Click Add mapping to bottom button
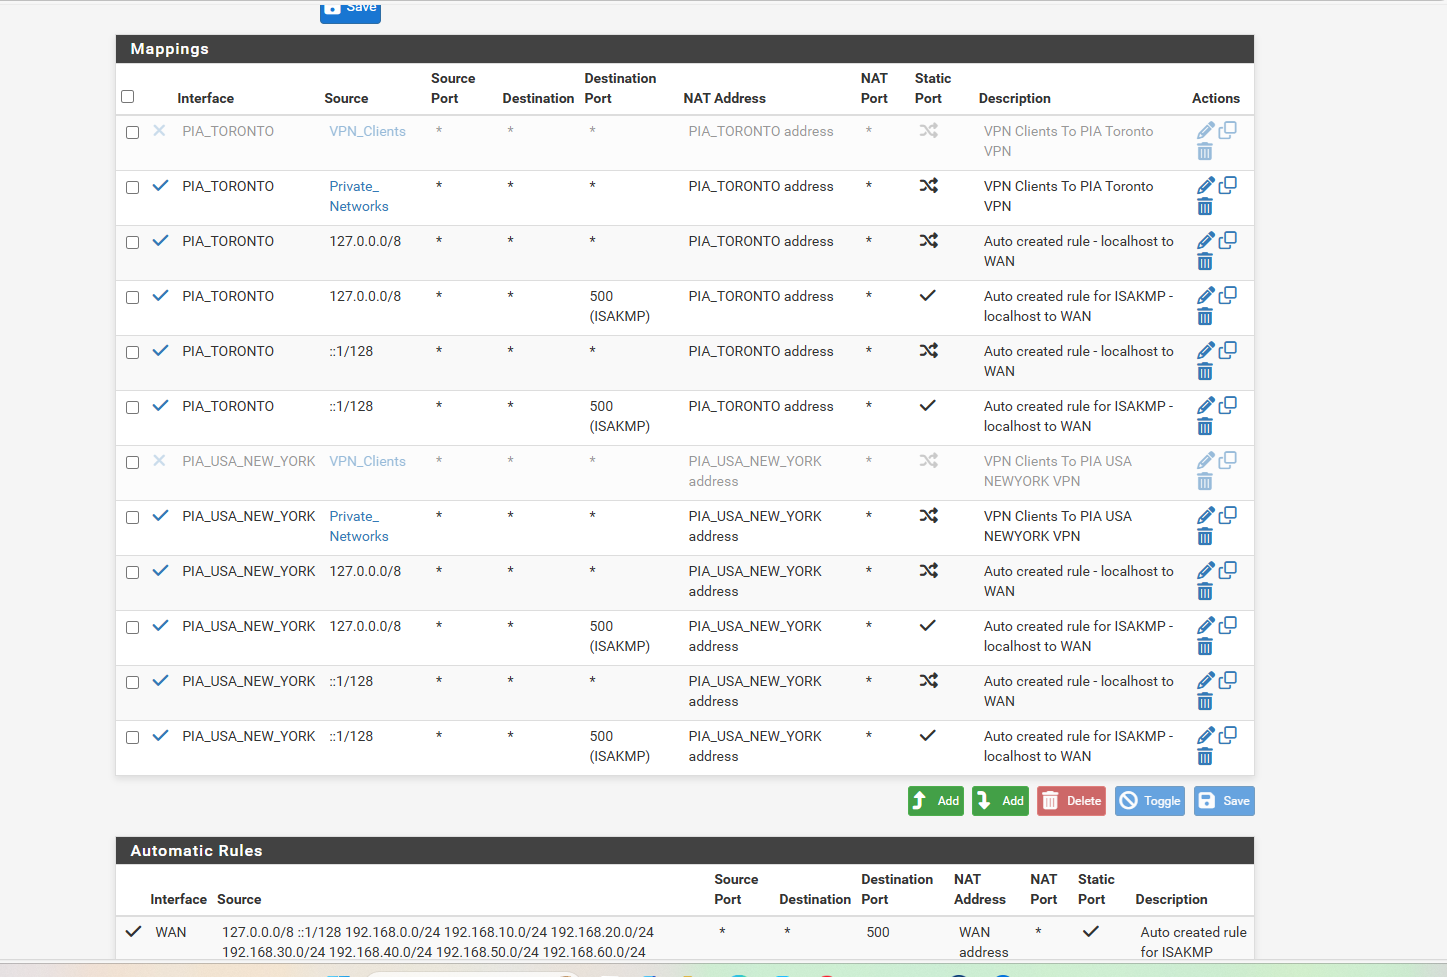The width and height of the screenshot is (1447, 977). (1000, 801)
